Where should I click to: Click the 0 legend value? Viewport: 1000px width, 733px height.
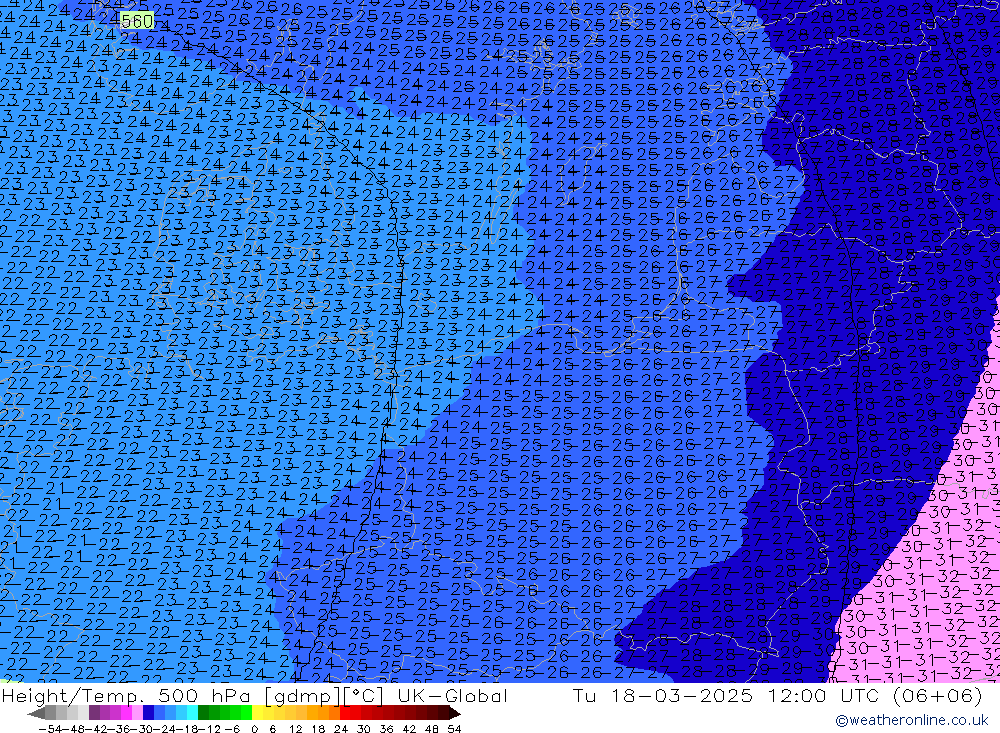tap(254, 729)
